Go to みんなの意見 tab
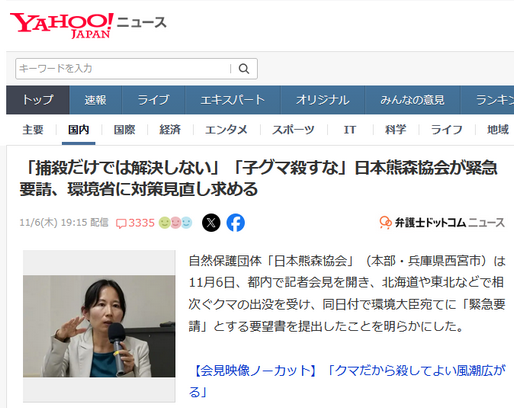Viewport: 514px width, 408px height. 413,100
